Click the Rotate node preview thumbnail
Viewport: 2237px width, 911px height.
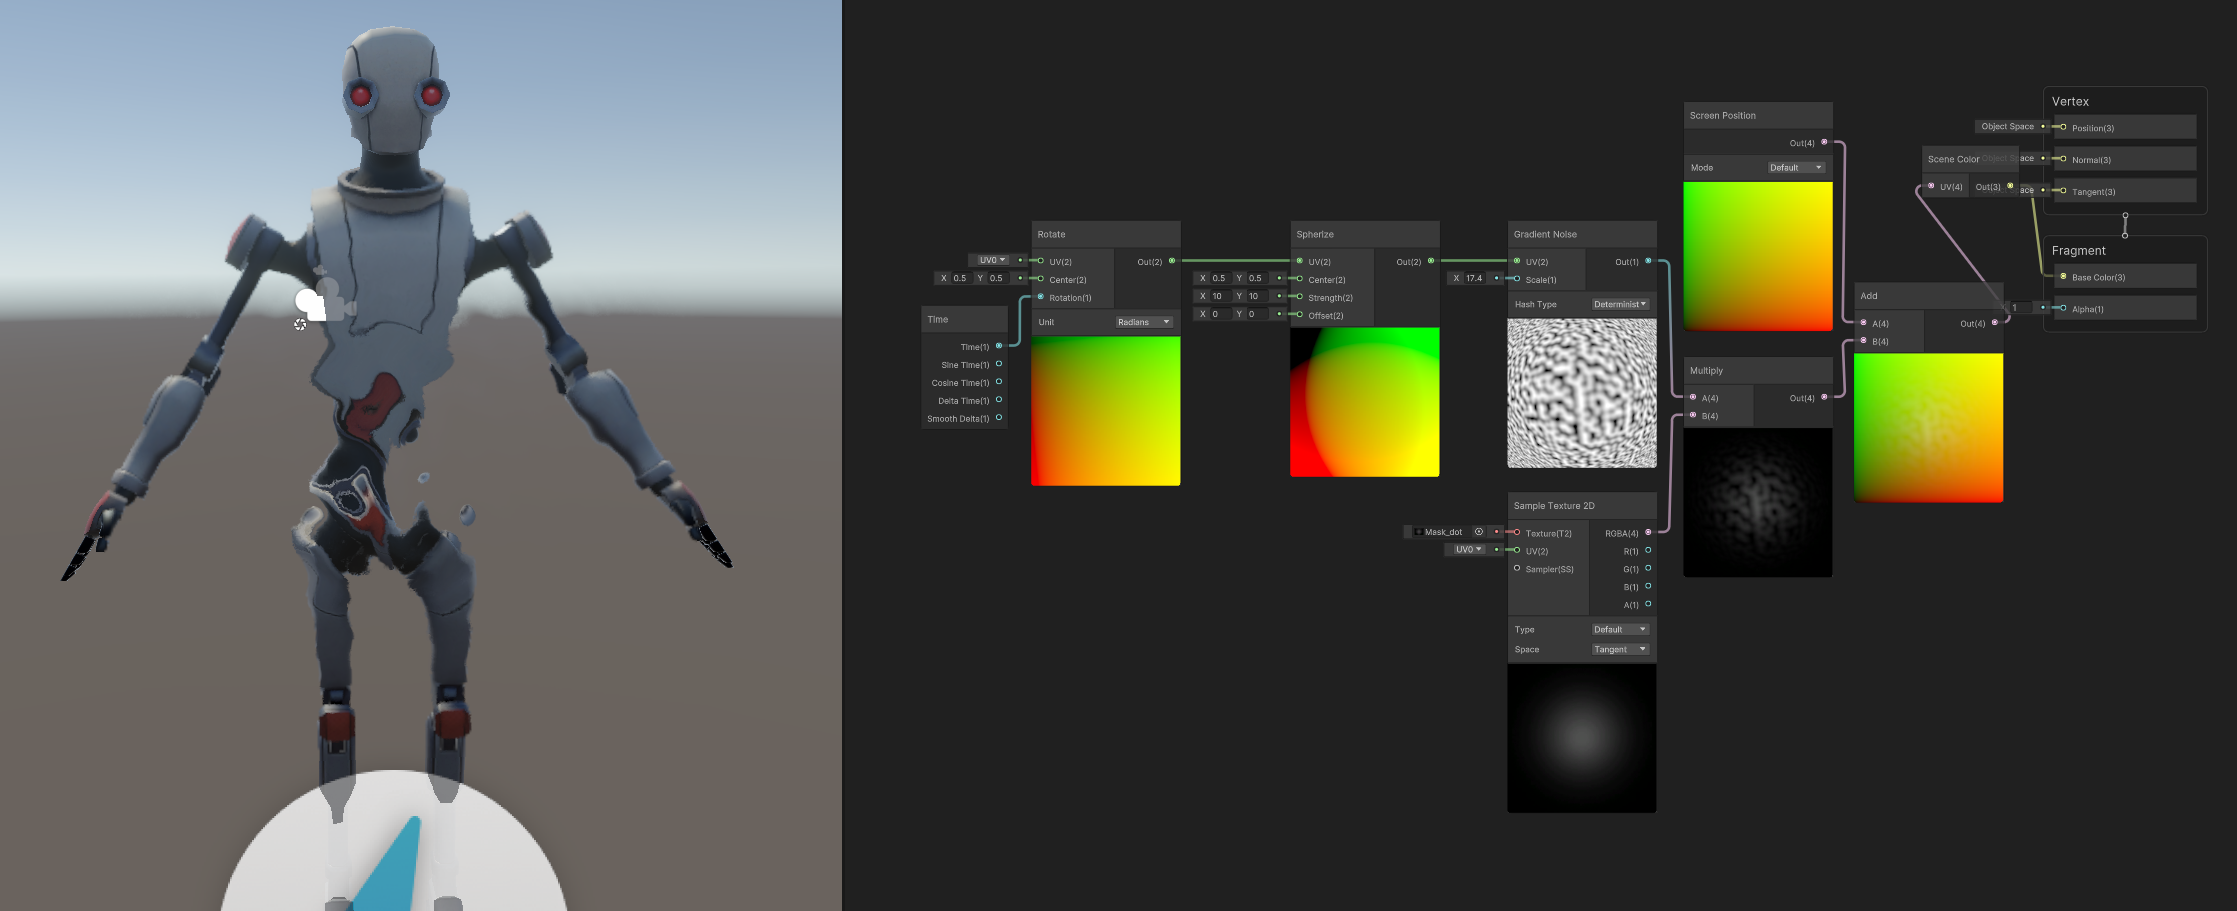click(x=1105, y=411)
